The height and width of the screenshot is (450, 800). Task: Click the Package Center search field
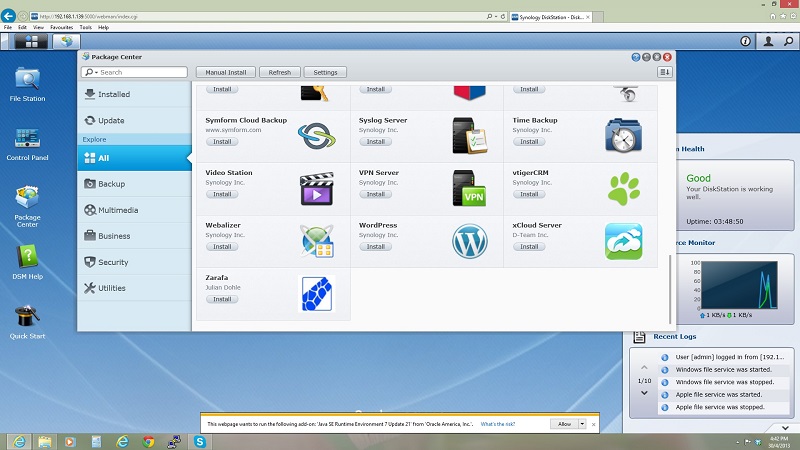click(134, 72)
